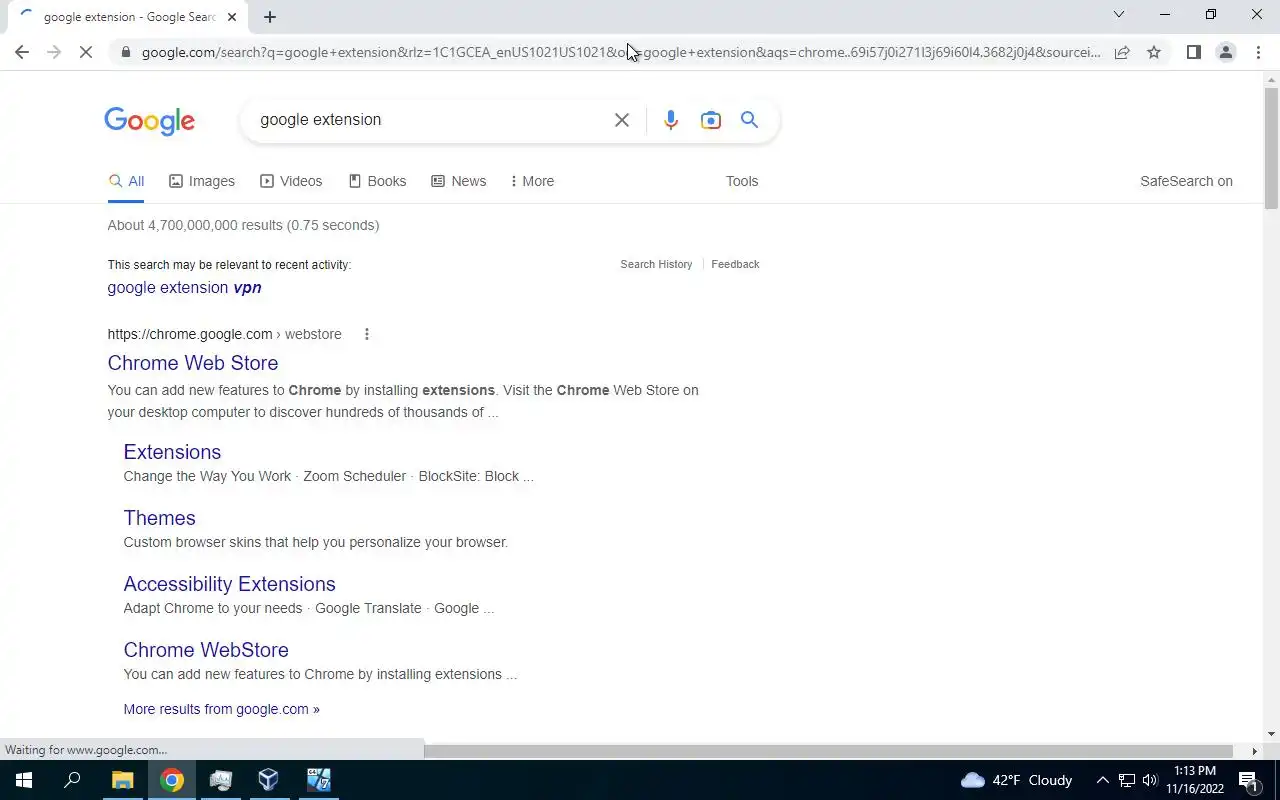Open File Explorer from the taskbar
The image size is (1280, 800).
click(122, 780)
